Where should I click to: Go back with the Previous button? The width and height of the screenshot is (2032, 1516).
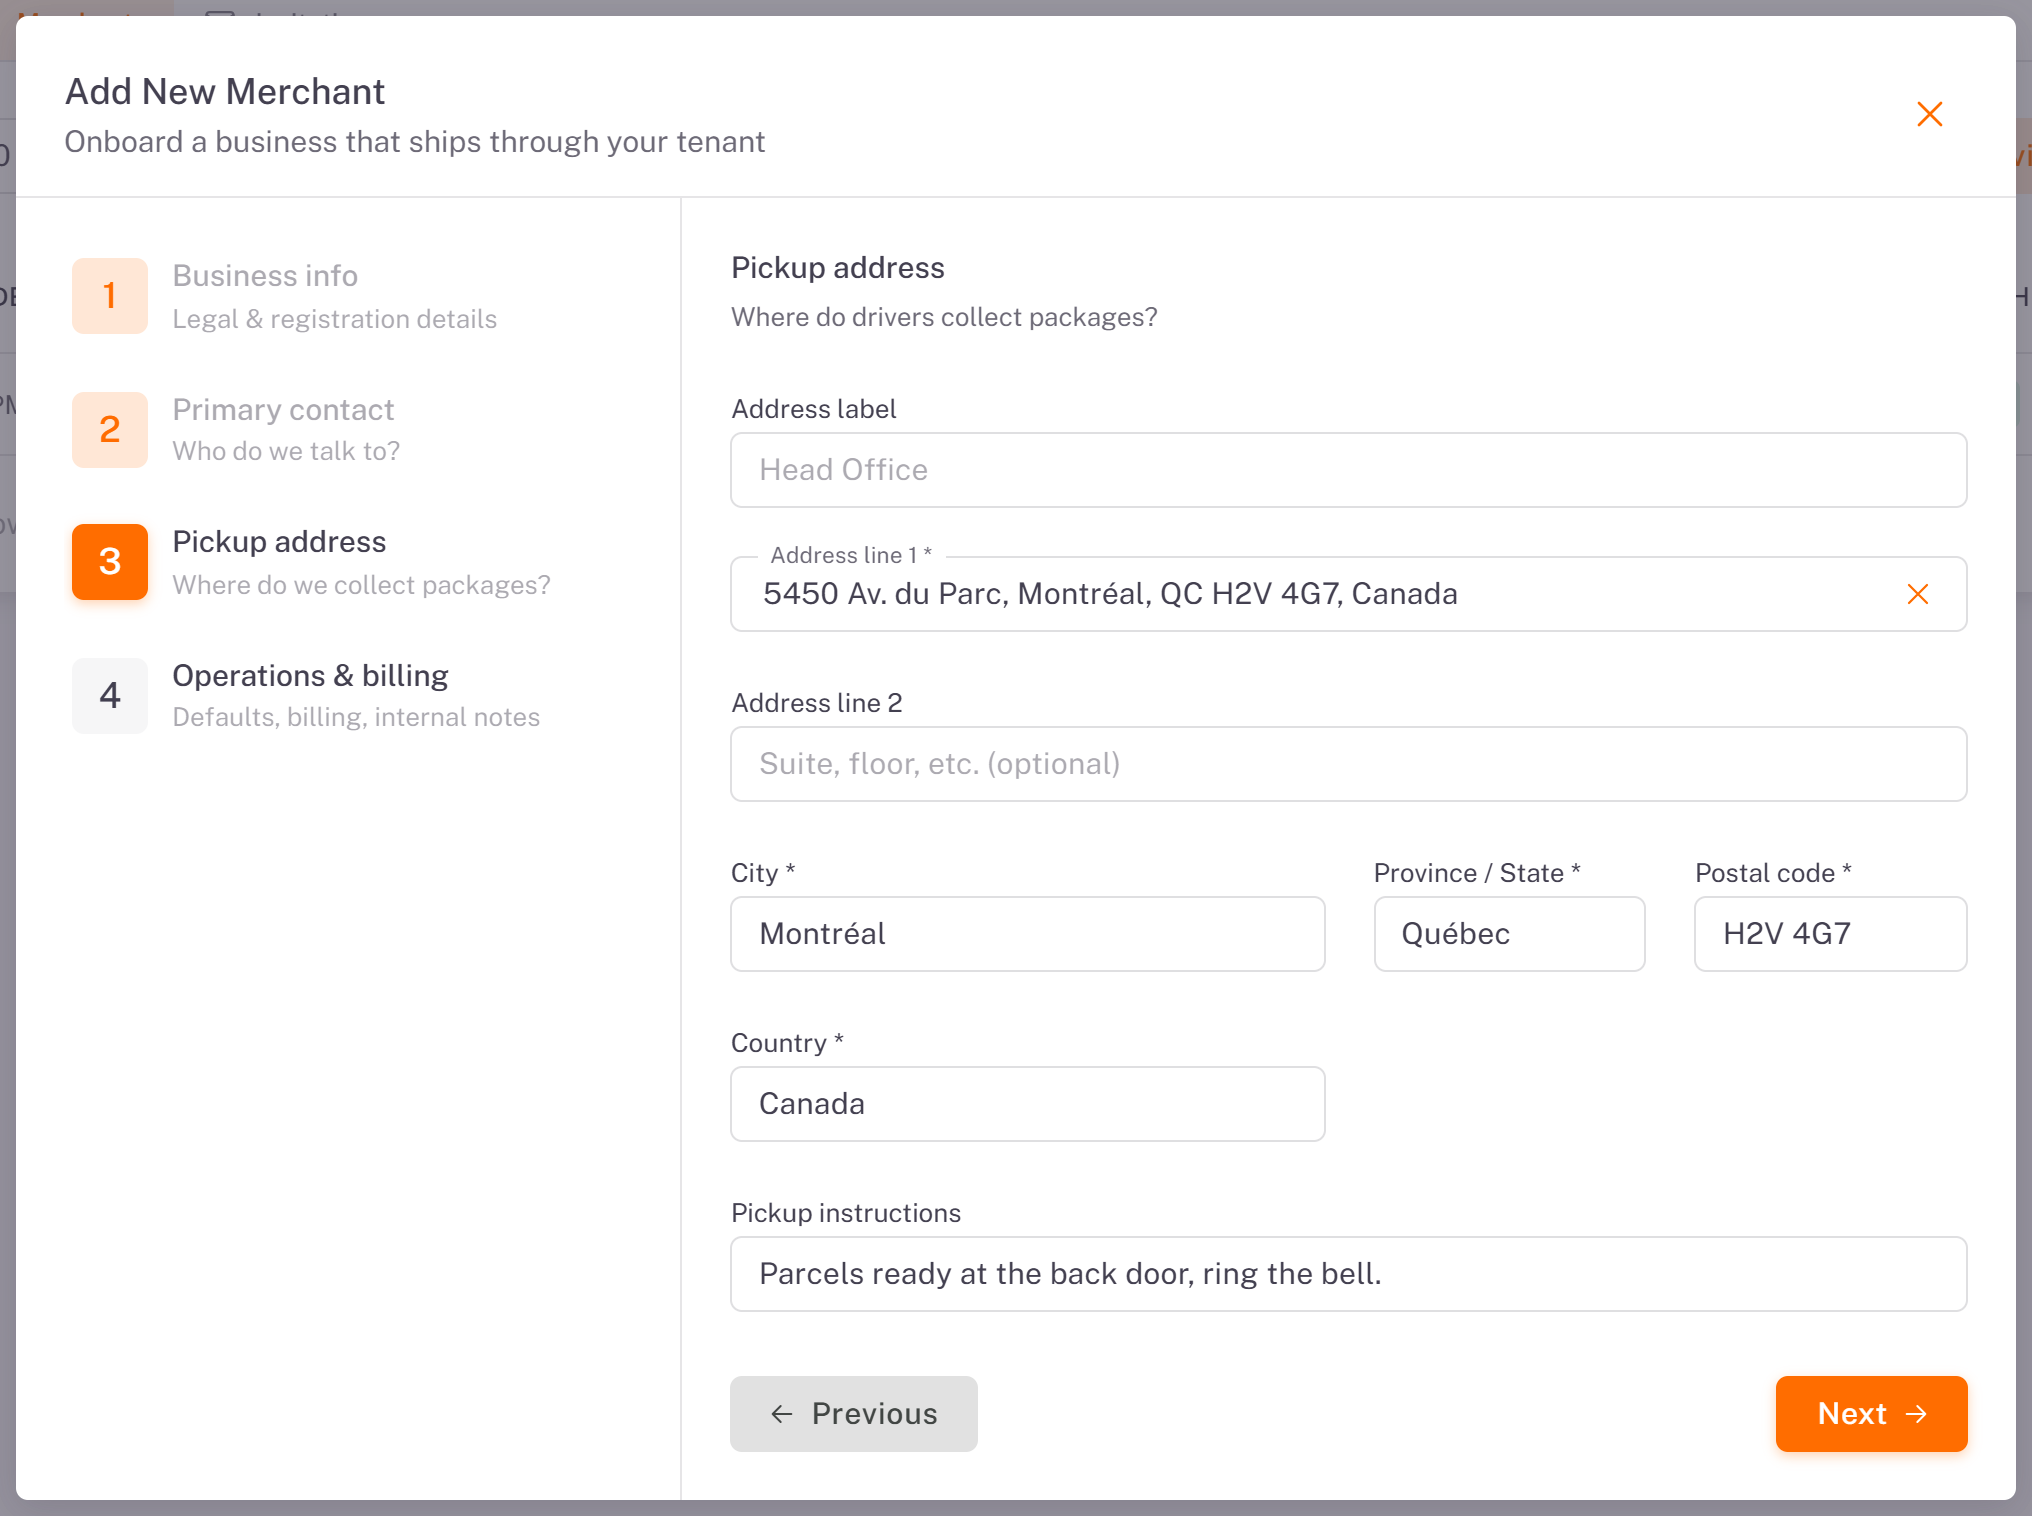coord(853,1414)
